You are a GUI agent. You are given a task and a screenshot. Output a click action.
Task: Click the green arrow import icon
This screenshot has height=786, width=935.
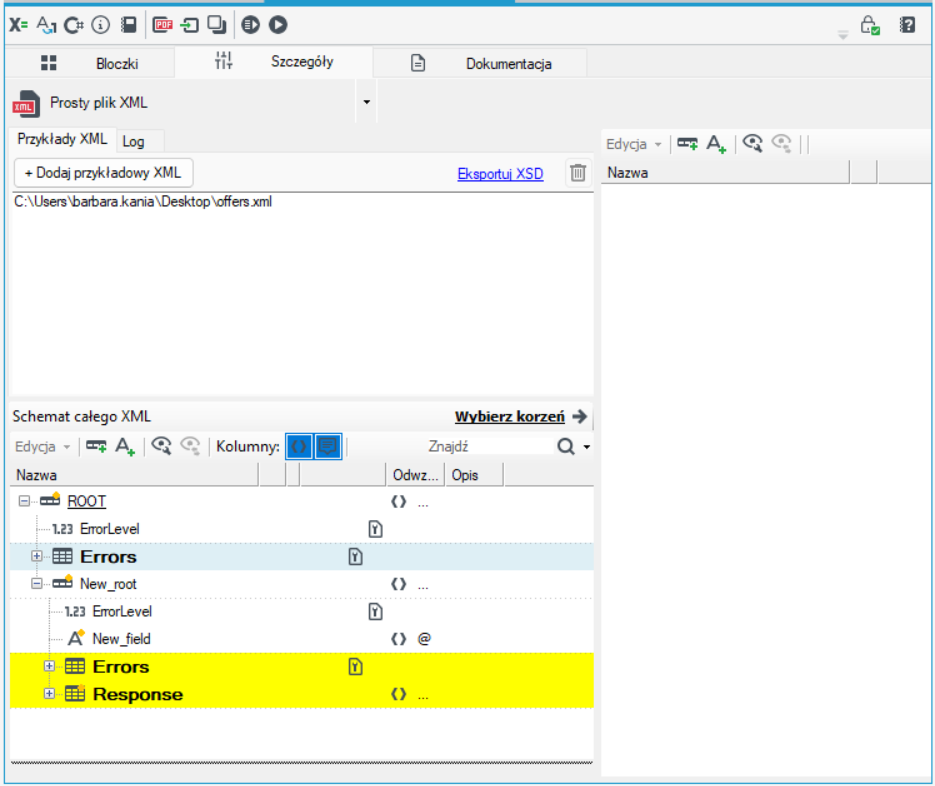190,25
